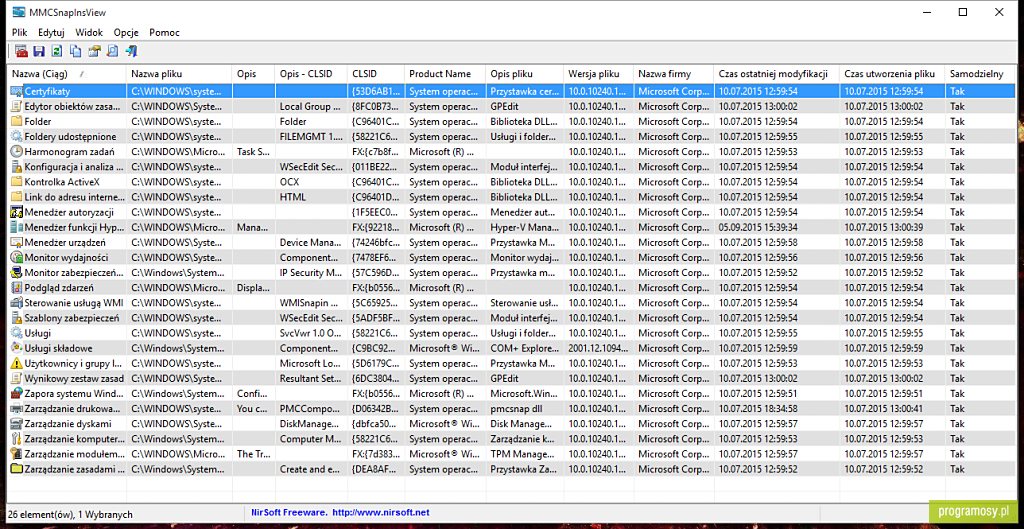Image resolution: width=1024 pixels, height=529 pixels.
Task: Select the Kontrolka ActiveX row name
Action: coord(62,182)
